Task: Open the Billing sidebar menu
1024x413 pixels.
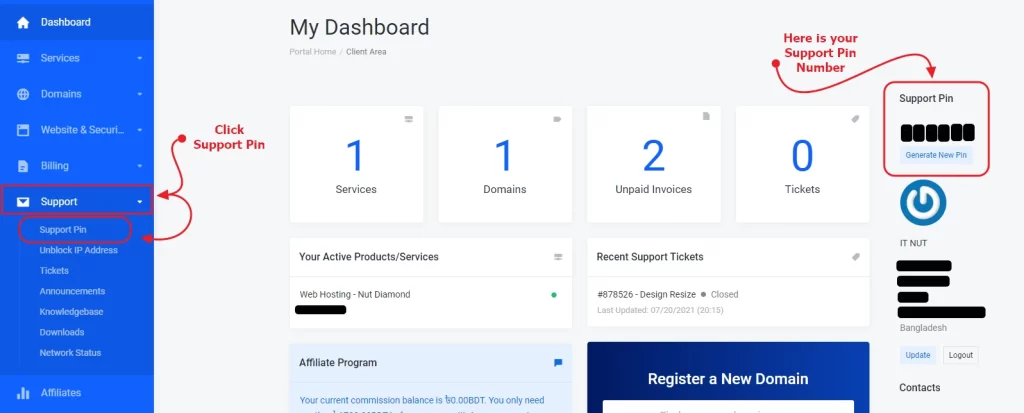Action: 77,166
